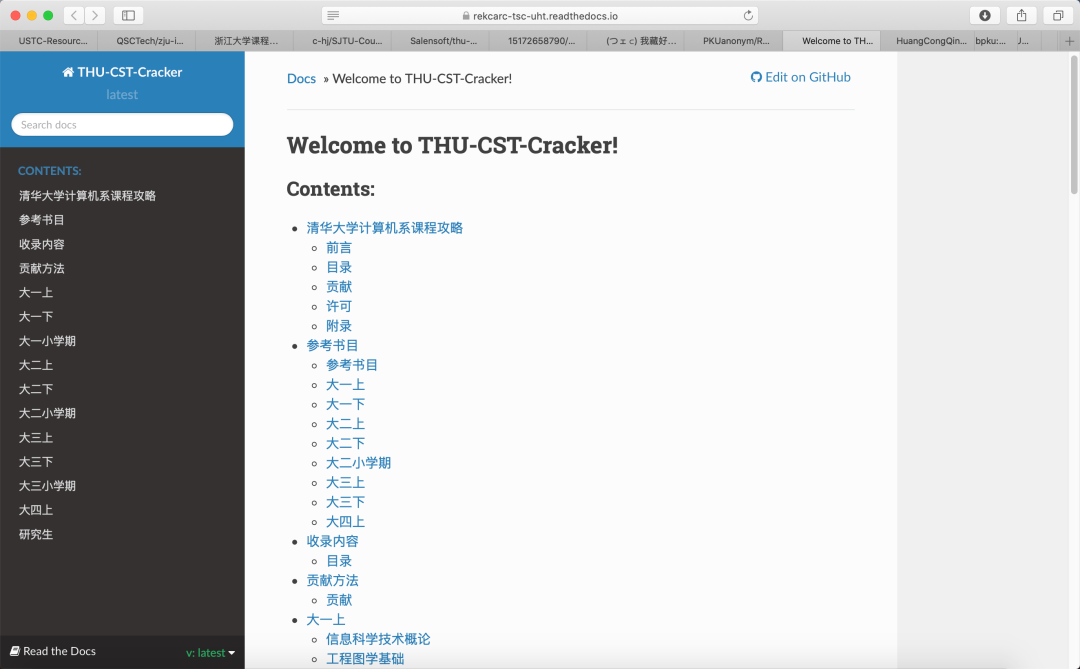Click latest version text under the title
This screenshot has width=1080, height=669.
pos(122,94)
